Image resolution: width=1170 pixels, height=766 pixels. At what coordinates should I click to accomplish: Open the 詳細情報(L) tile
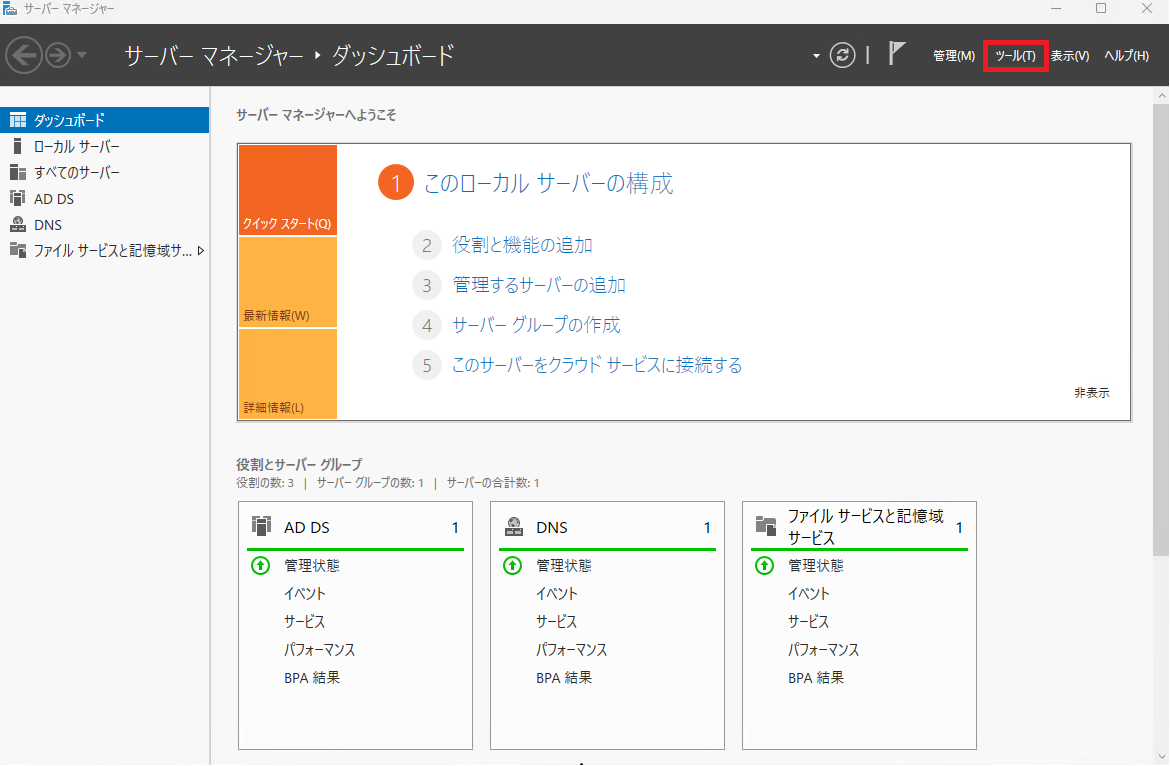pos(287,374)
